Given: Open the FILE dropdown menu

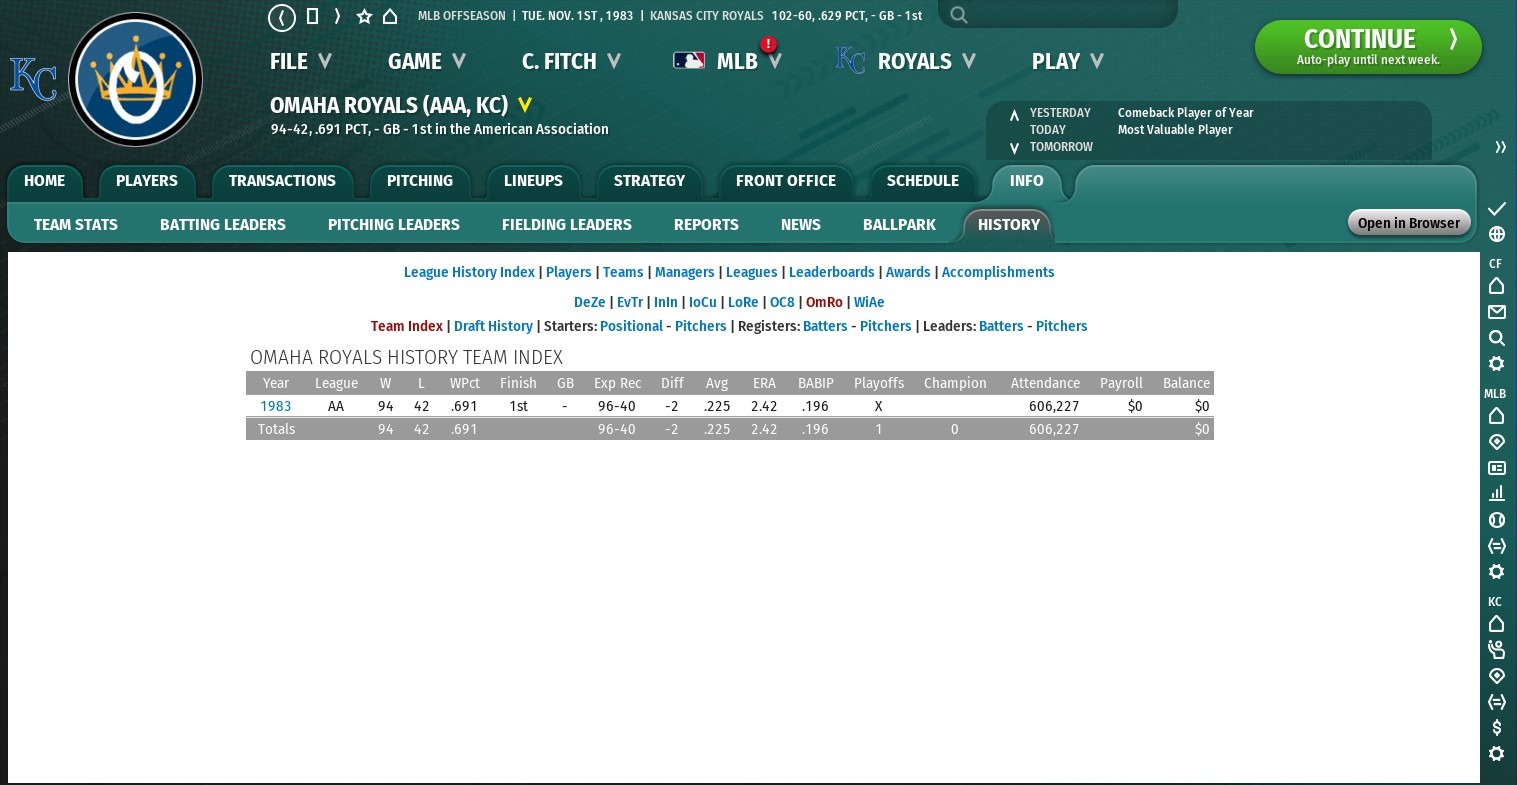Looking at the screenshot, I should tap(299, 61).
